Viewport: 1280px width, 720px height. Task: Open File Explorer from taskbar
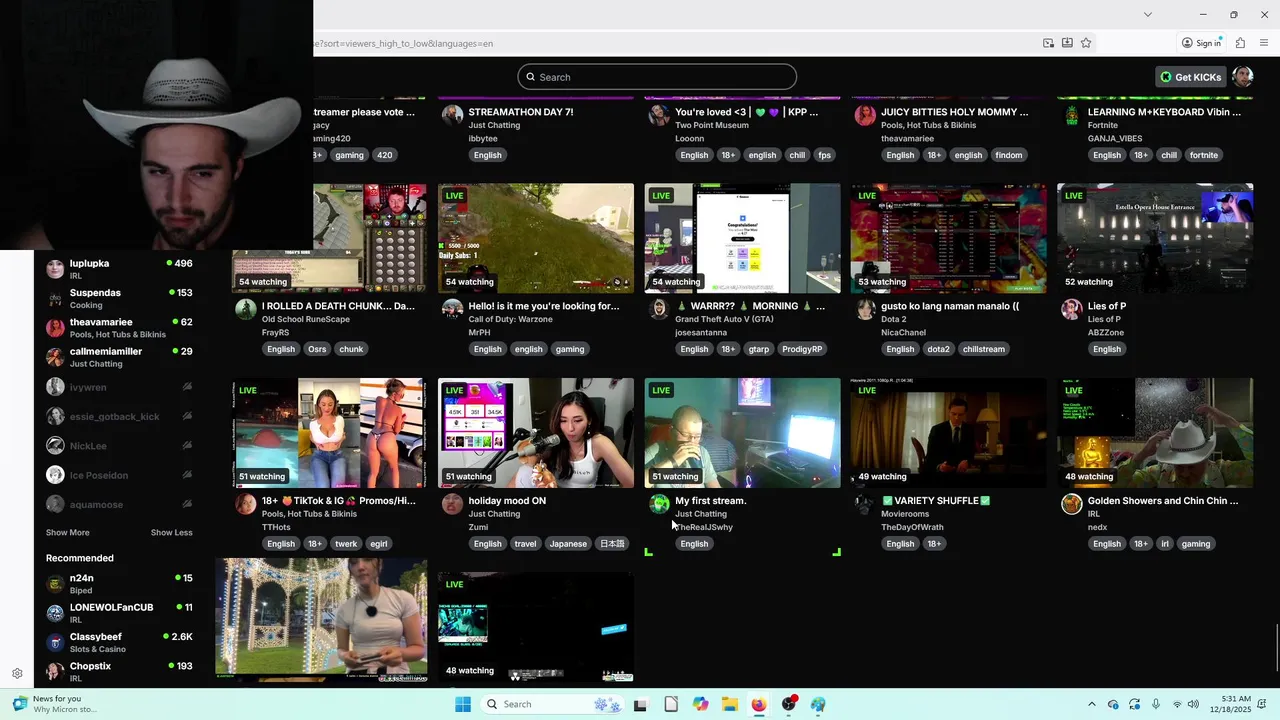(x=730, y=704)
